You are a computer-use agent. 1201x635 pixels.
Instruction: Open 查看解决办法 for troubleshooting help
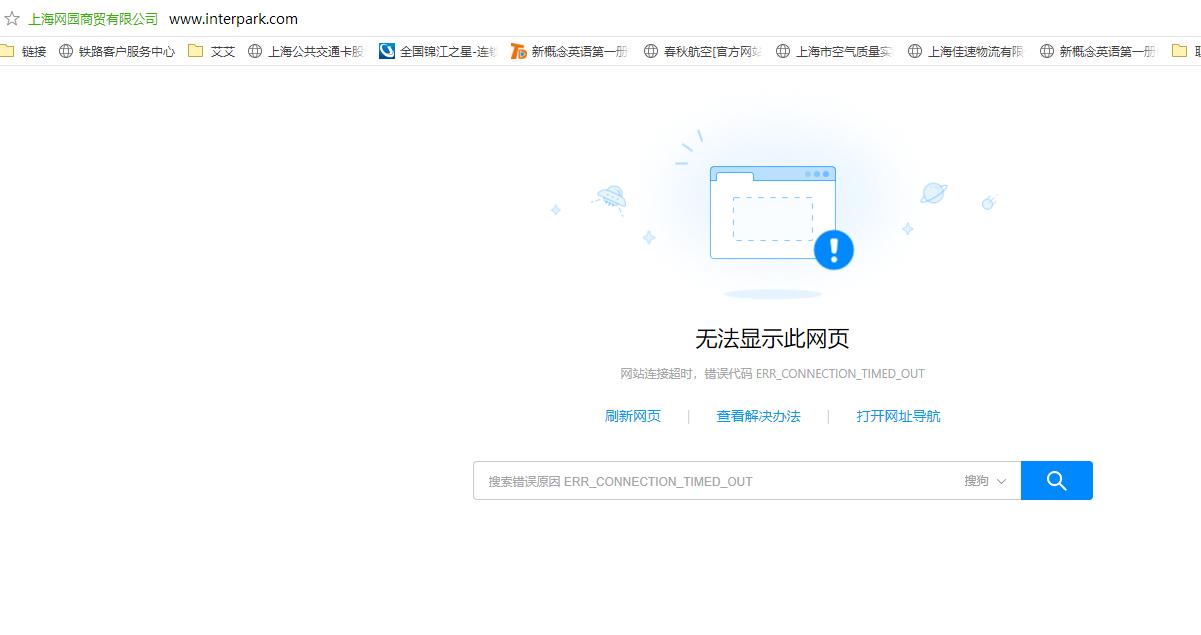coord(759,416)
